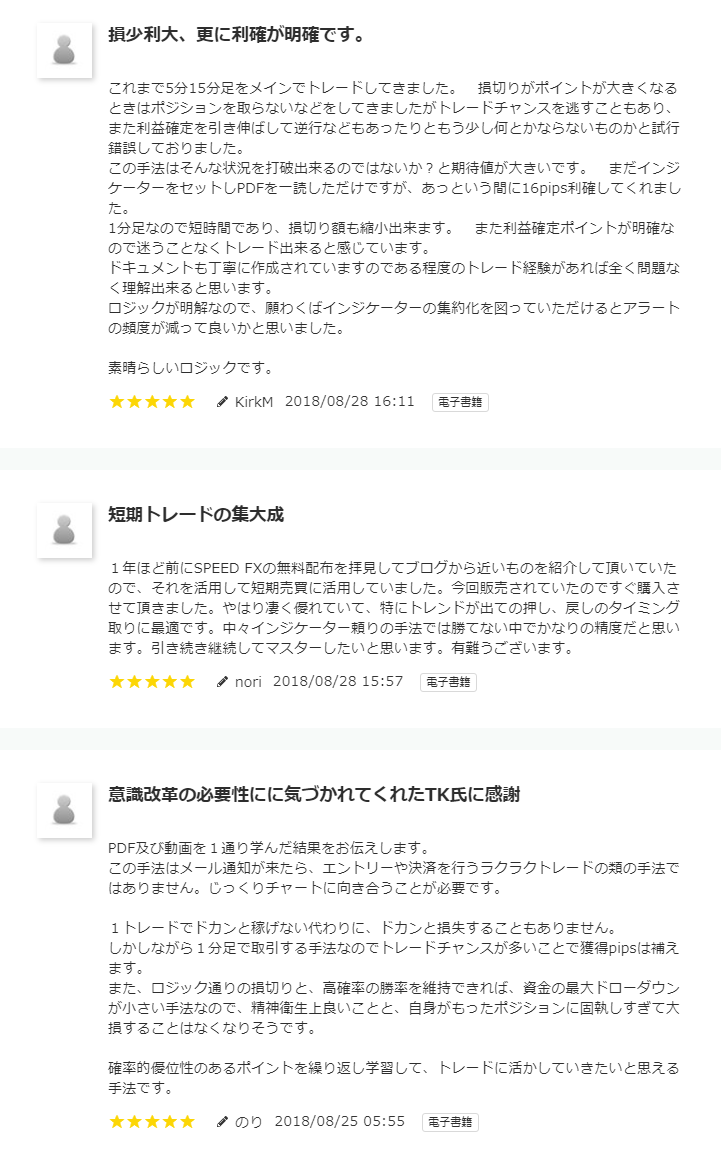
Task: Click timestamp 2018/08/25 05:55
Action: [340, 1122]
